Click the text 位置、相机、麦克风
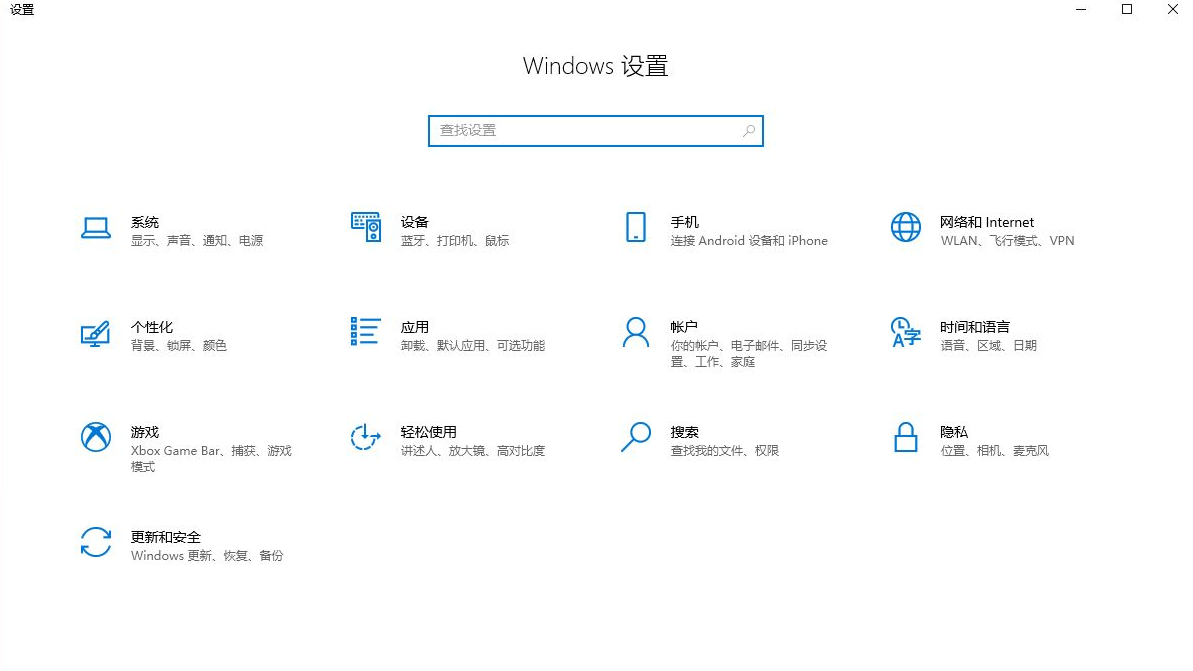The height and width of the screenshot is (671, 1193). tap(994, 450)
